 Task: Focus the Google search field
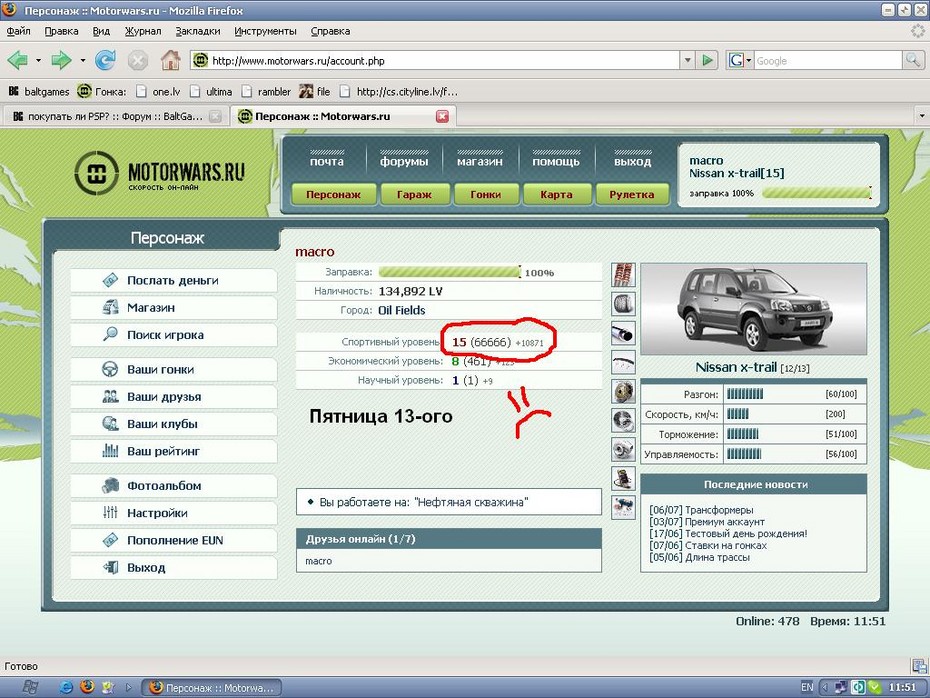pyautogui.click(x=828, y=60)
